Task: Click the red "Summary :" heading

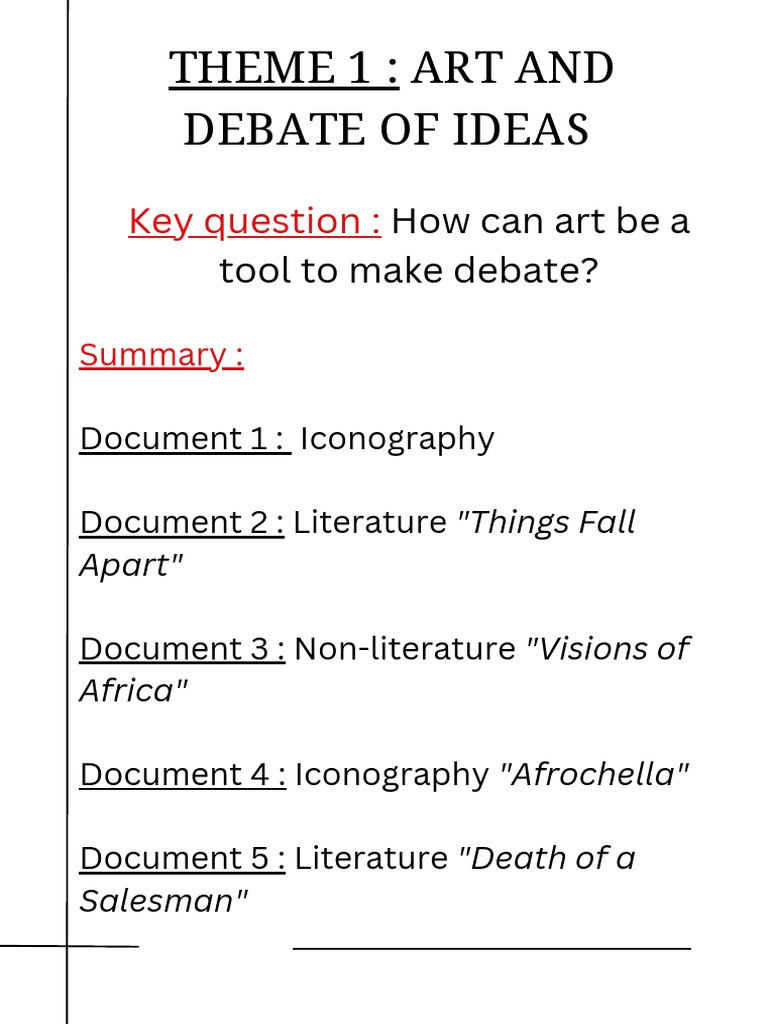Action: coord(162,355)
